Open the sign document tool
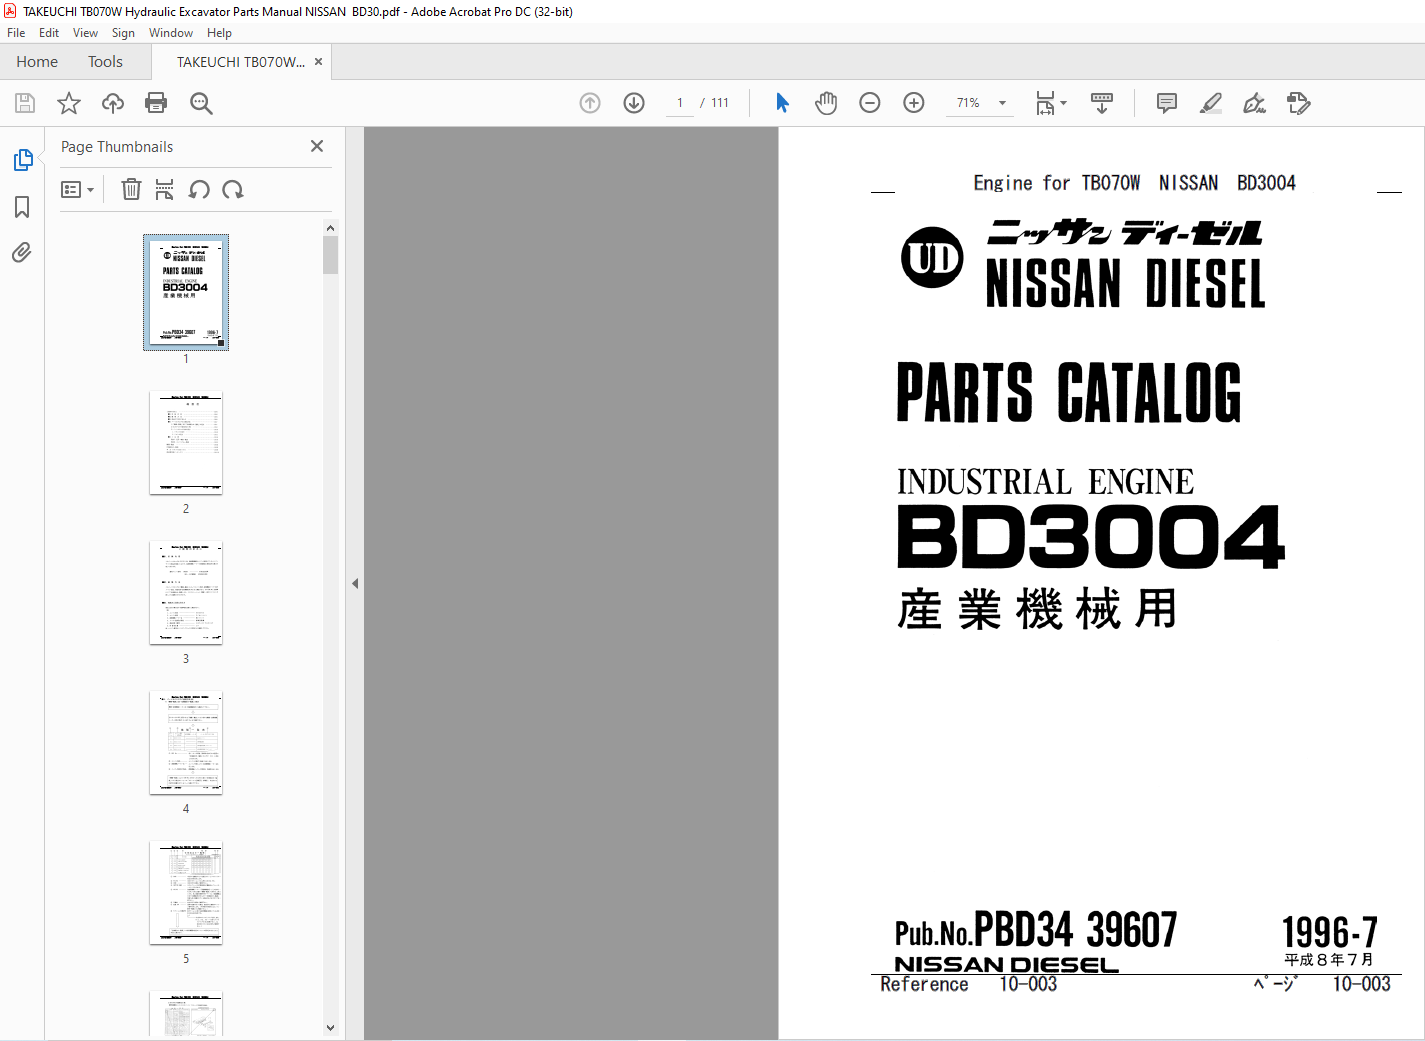This screenshot has height=1041, width=1425. point(1254,103)
